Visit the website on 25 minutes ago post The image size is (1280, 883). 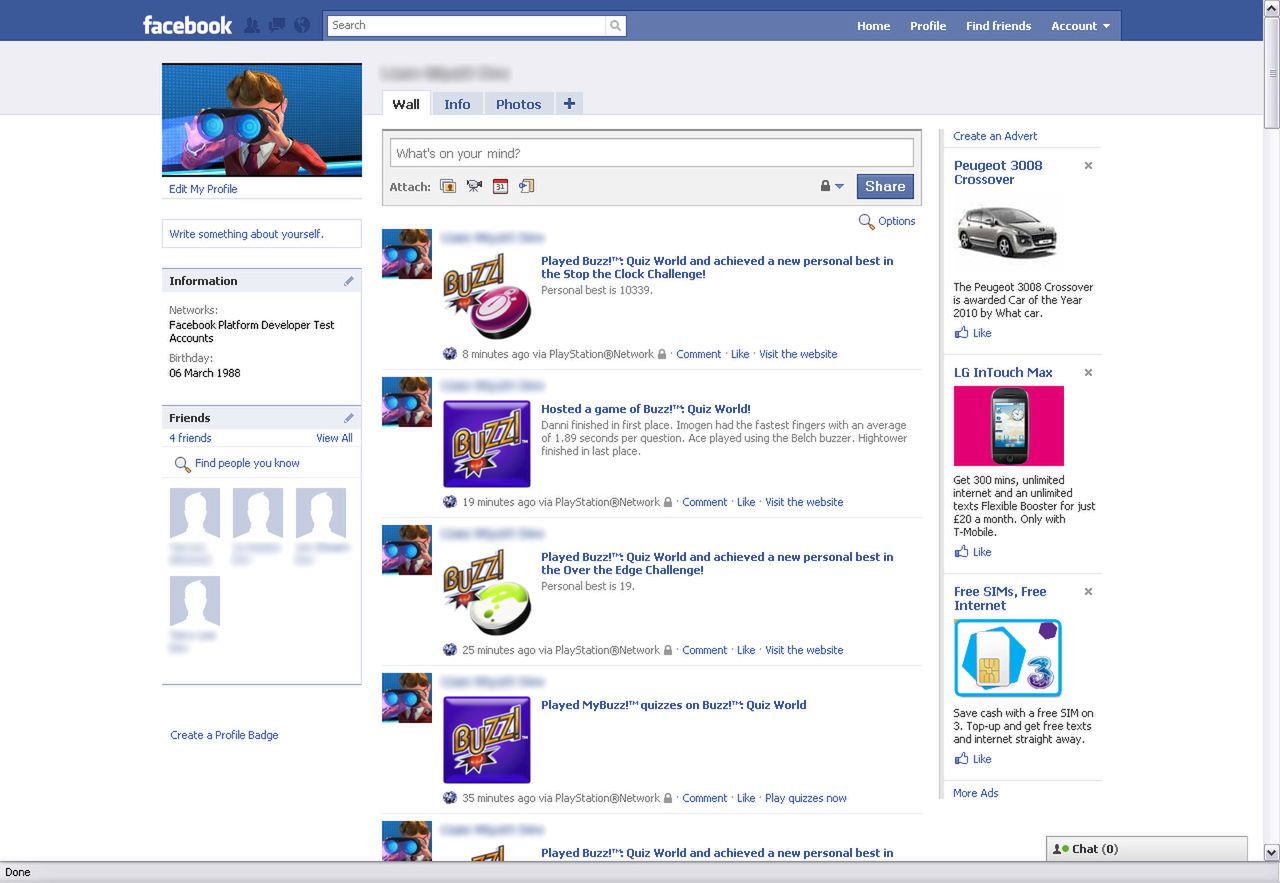(804, 650)
